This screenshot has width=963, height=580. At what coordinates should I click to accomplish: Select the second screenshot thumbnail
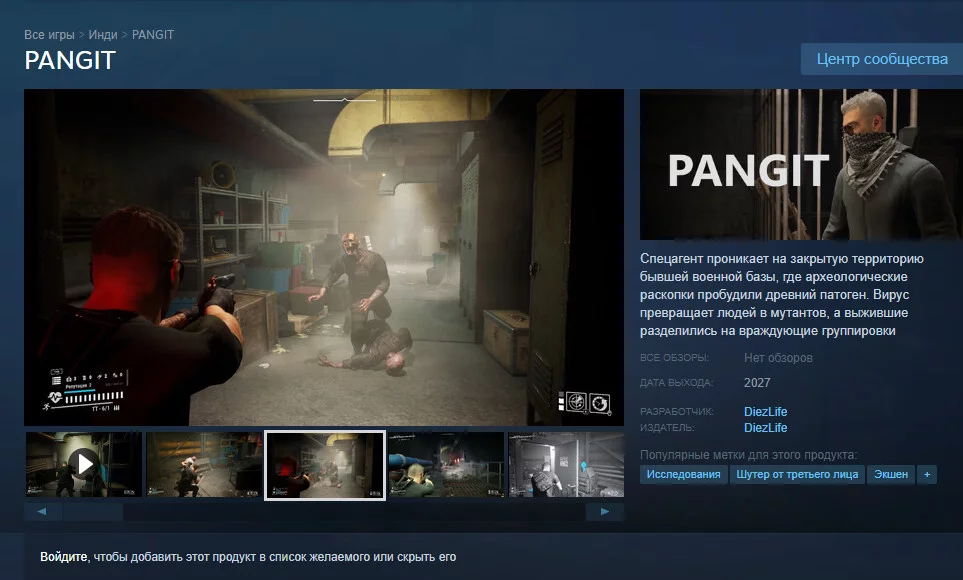click(204, 464)
